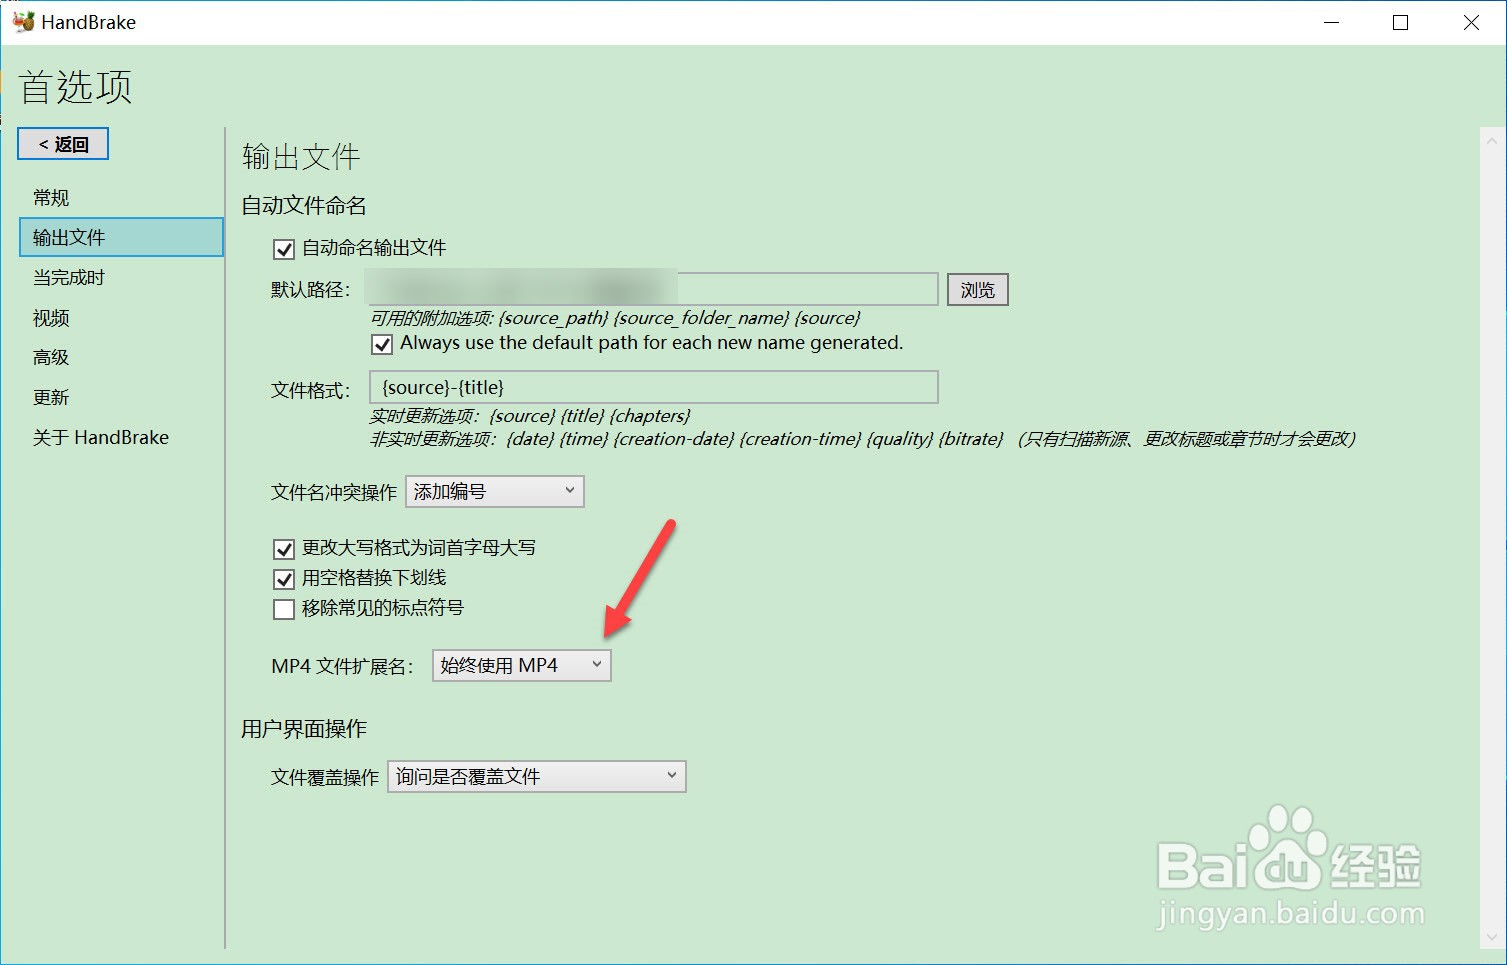Maximize the HandBrake window
1507x965 pixels.
click(1400, 22)
